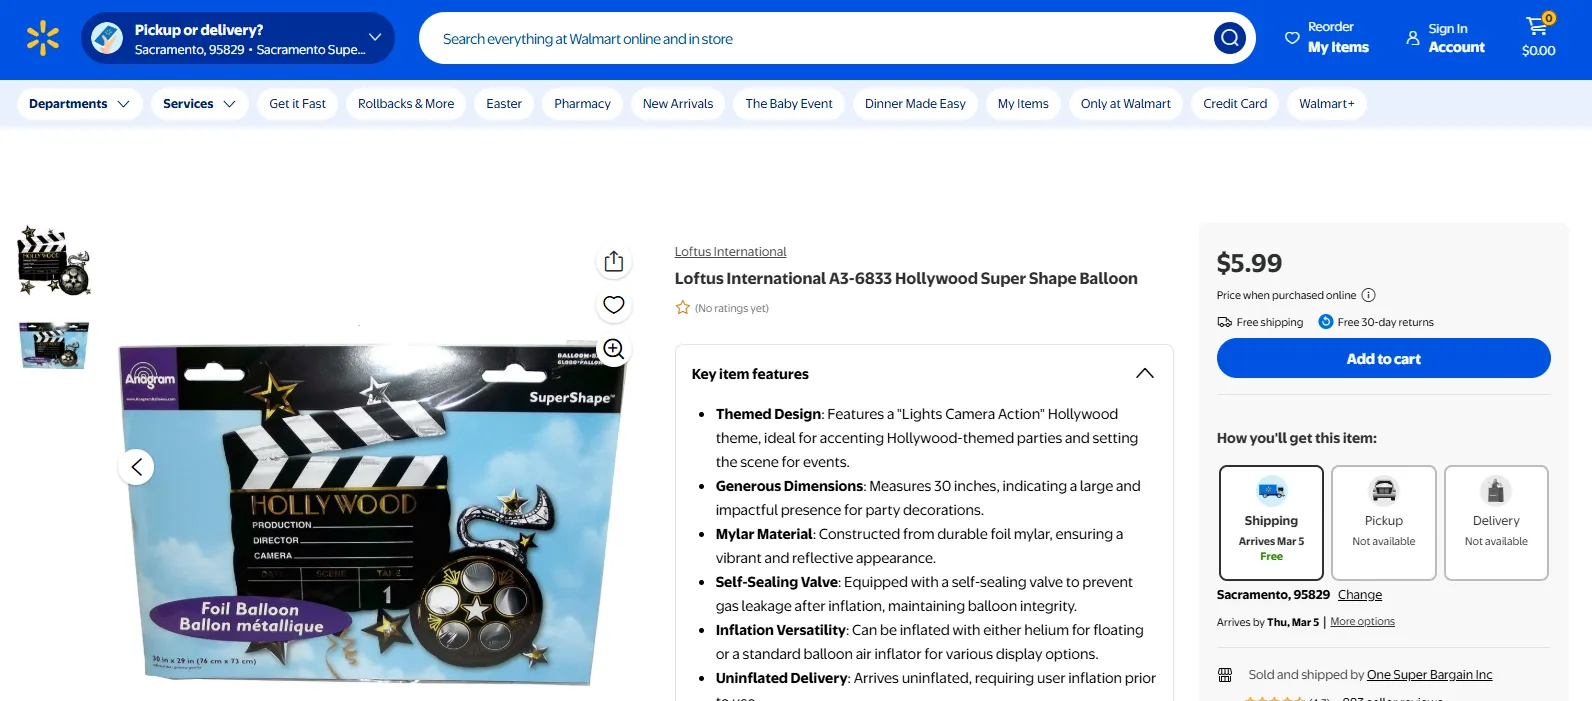Expand the Pickup or delivery dropdown
Image resolution: width=1592 pixels, height=701 pixels.
click(x=375, y=38)
